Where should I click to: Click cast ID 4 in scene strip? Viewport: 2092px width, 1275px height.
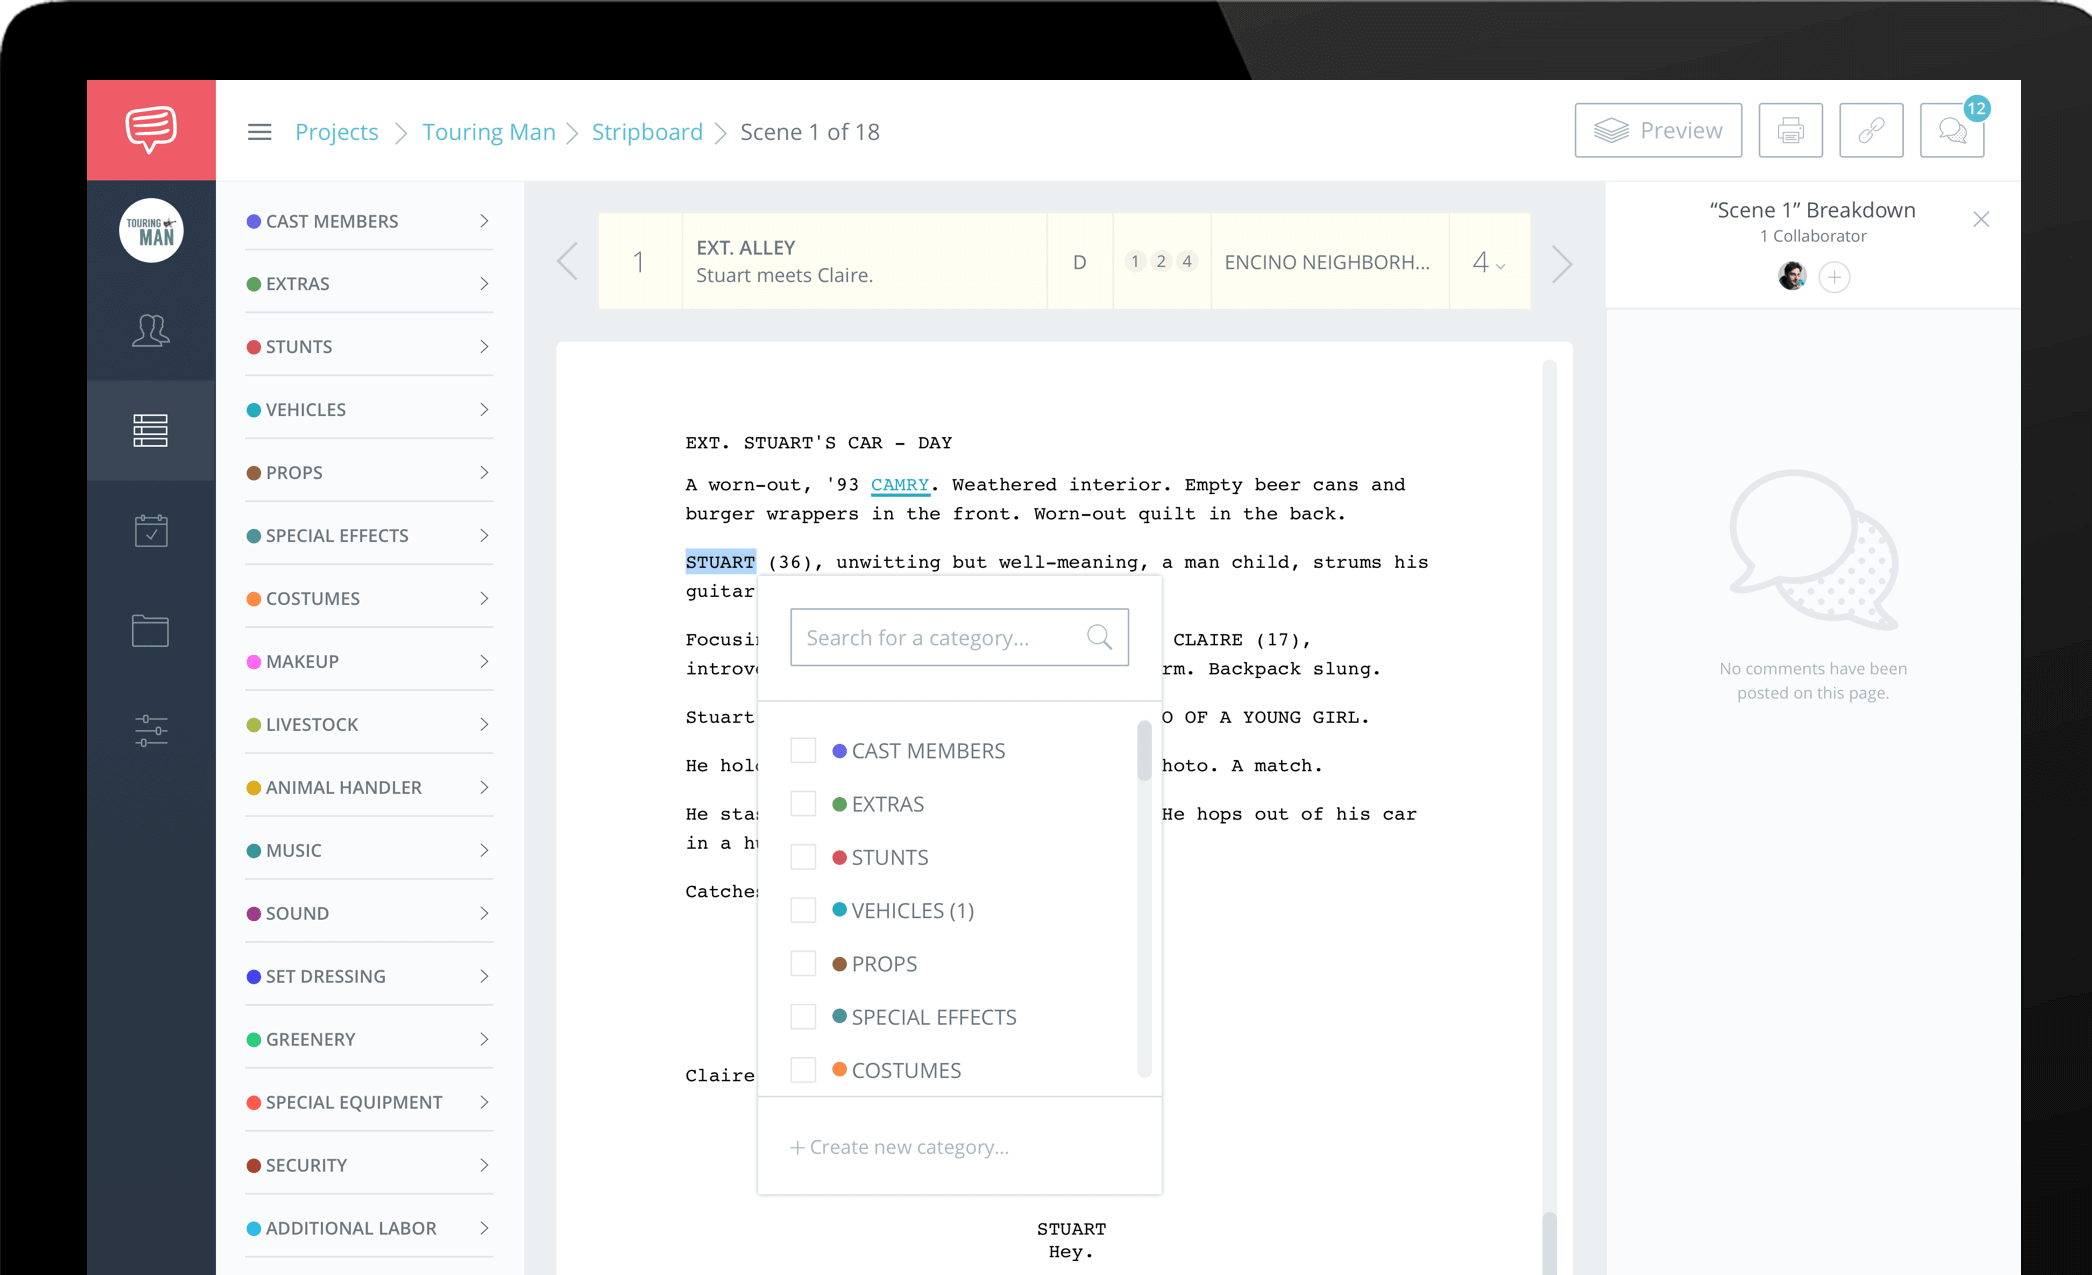[x=1187, y=261]
